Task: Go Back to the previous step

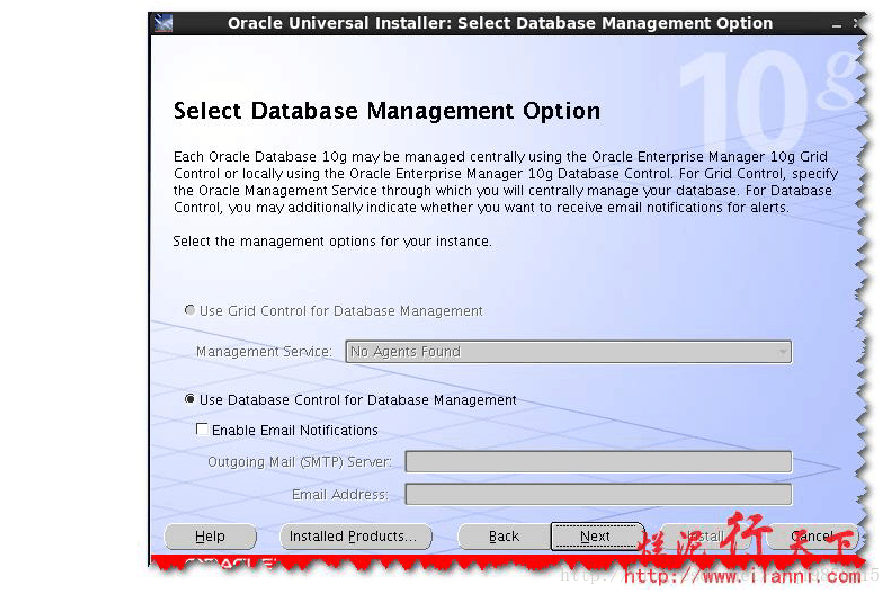Action: pyautogui.click(x=504, y=536)
